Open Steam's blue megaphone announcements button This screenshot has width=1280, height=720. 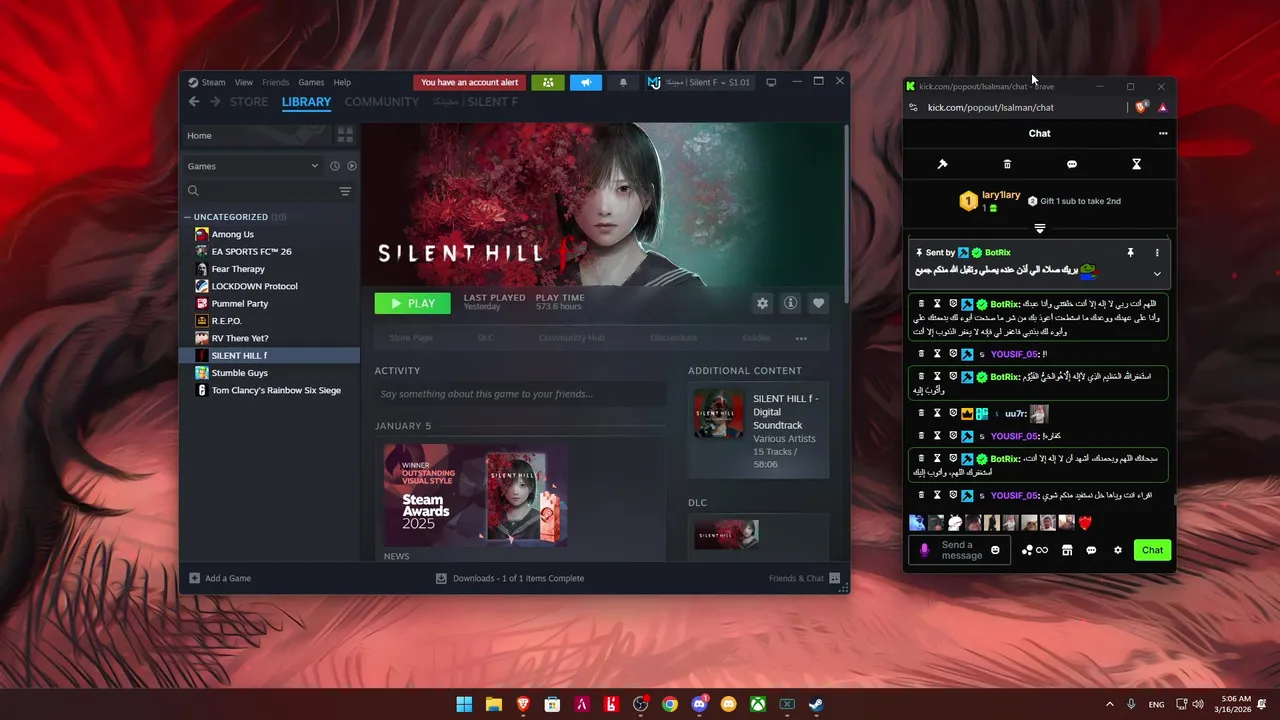586,82
